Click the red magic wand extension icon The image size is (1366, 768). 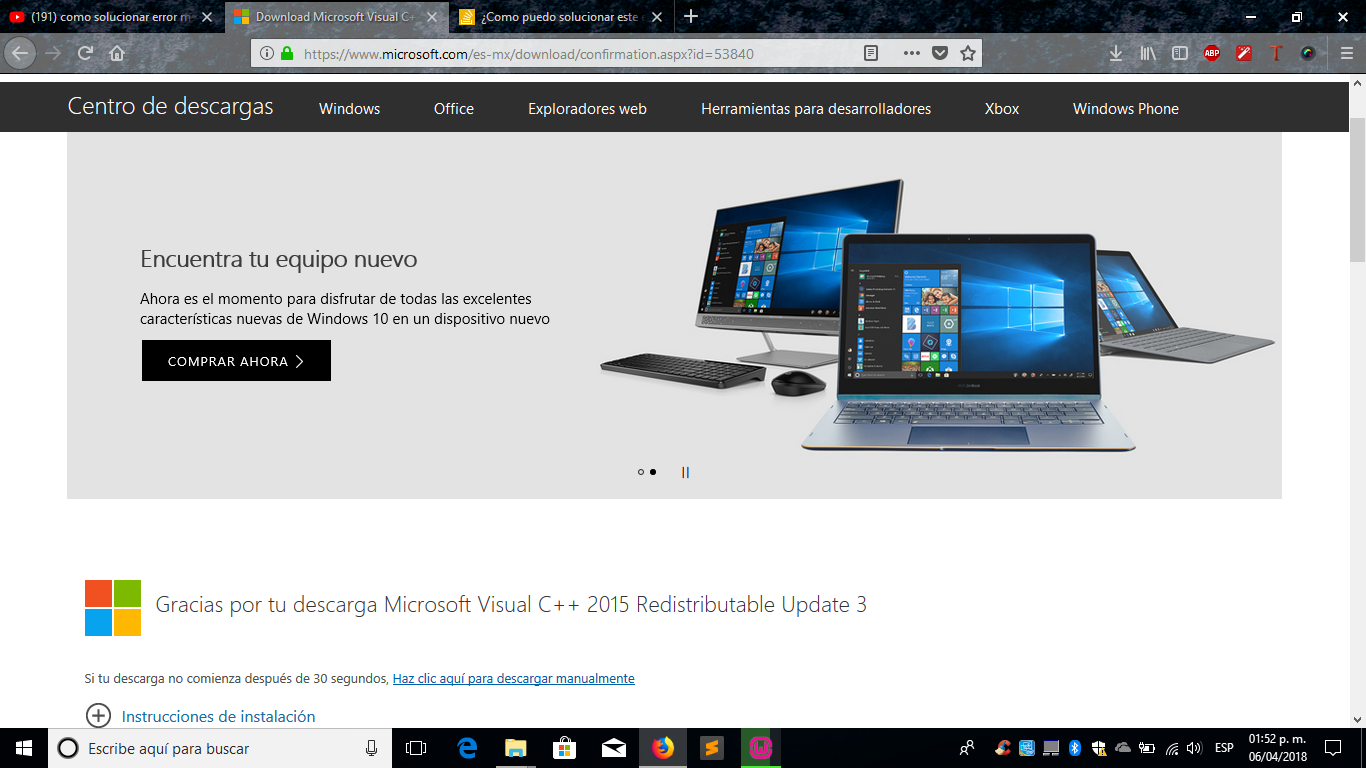coord(1244,53)
